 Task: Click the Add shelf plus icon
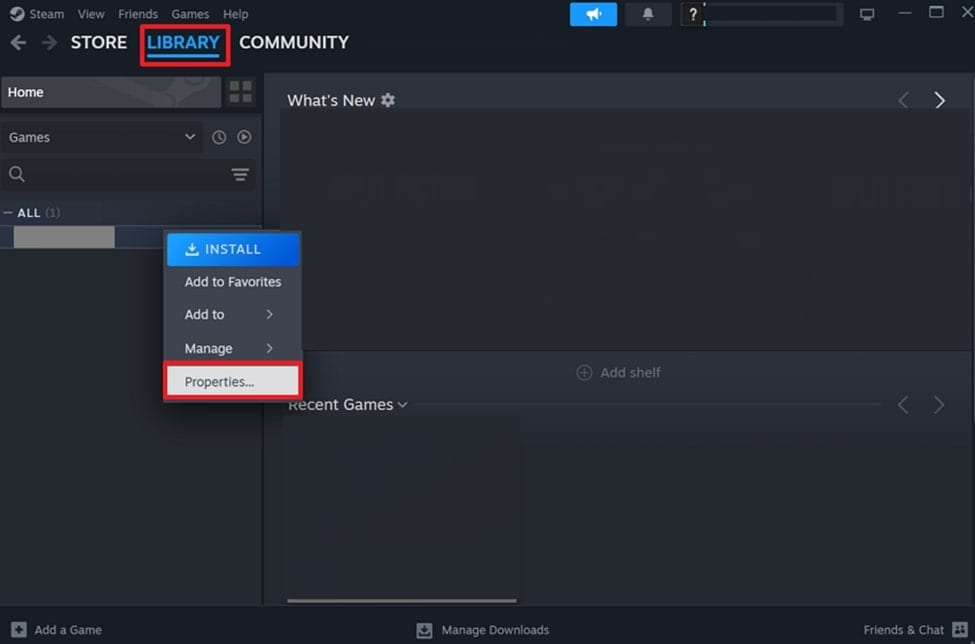pyautogui.click(x=584, y=372)
